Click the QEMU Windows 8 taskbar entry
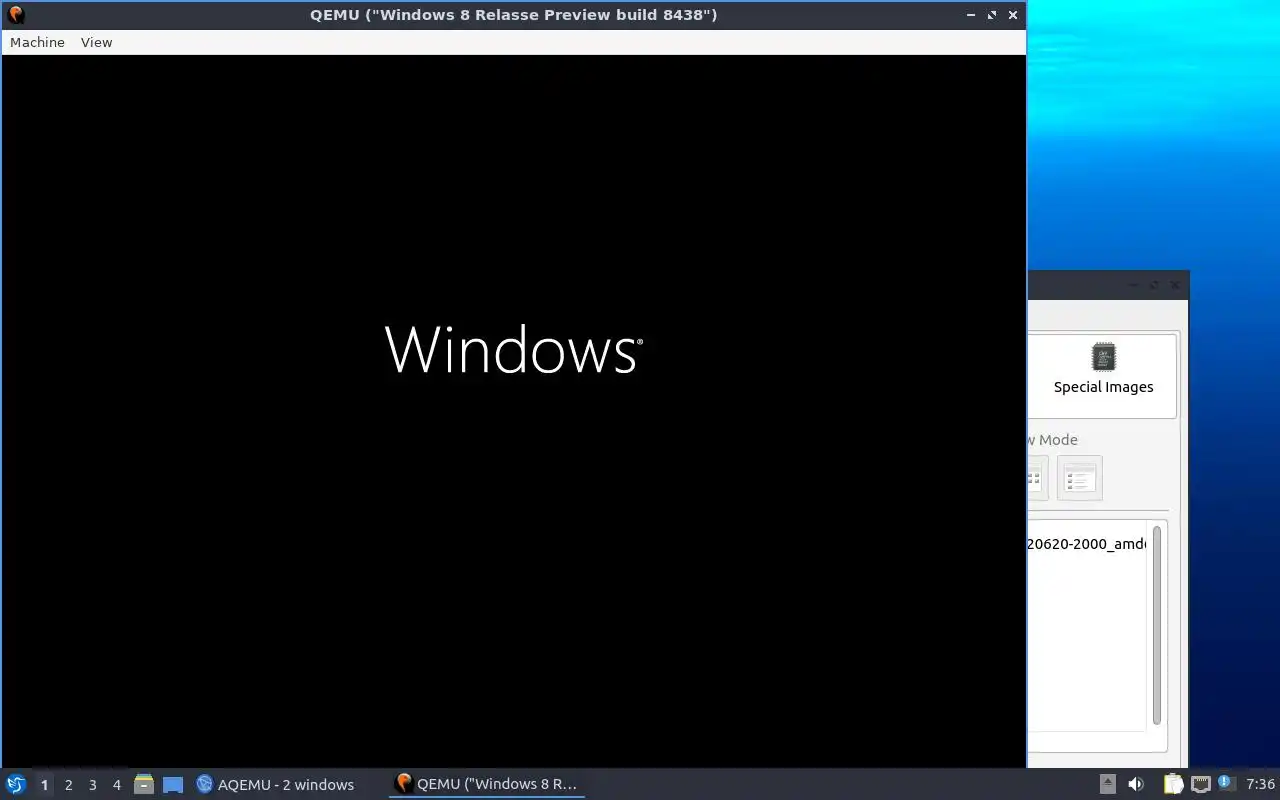 [487, 784]
